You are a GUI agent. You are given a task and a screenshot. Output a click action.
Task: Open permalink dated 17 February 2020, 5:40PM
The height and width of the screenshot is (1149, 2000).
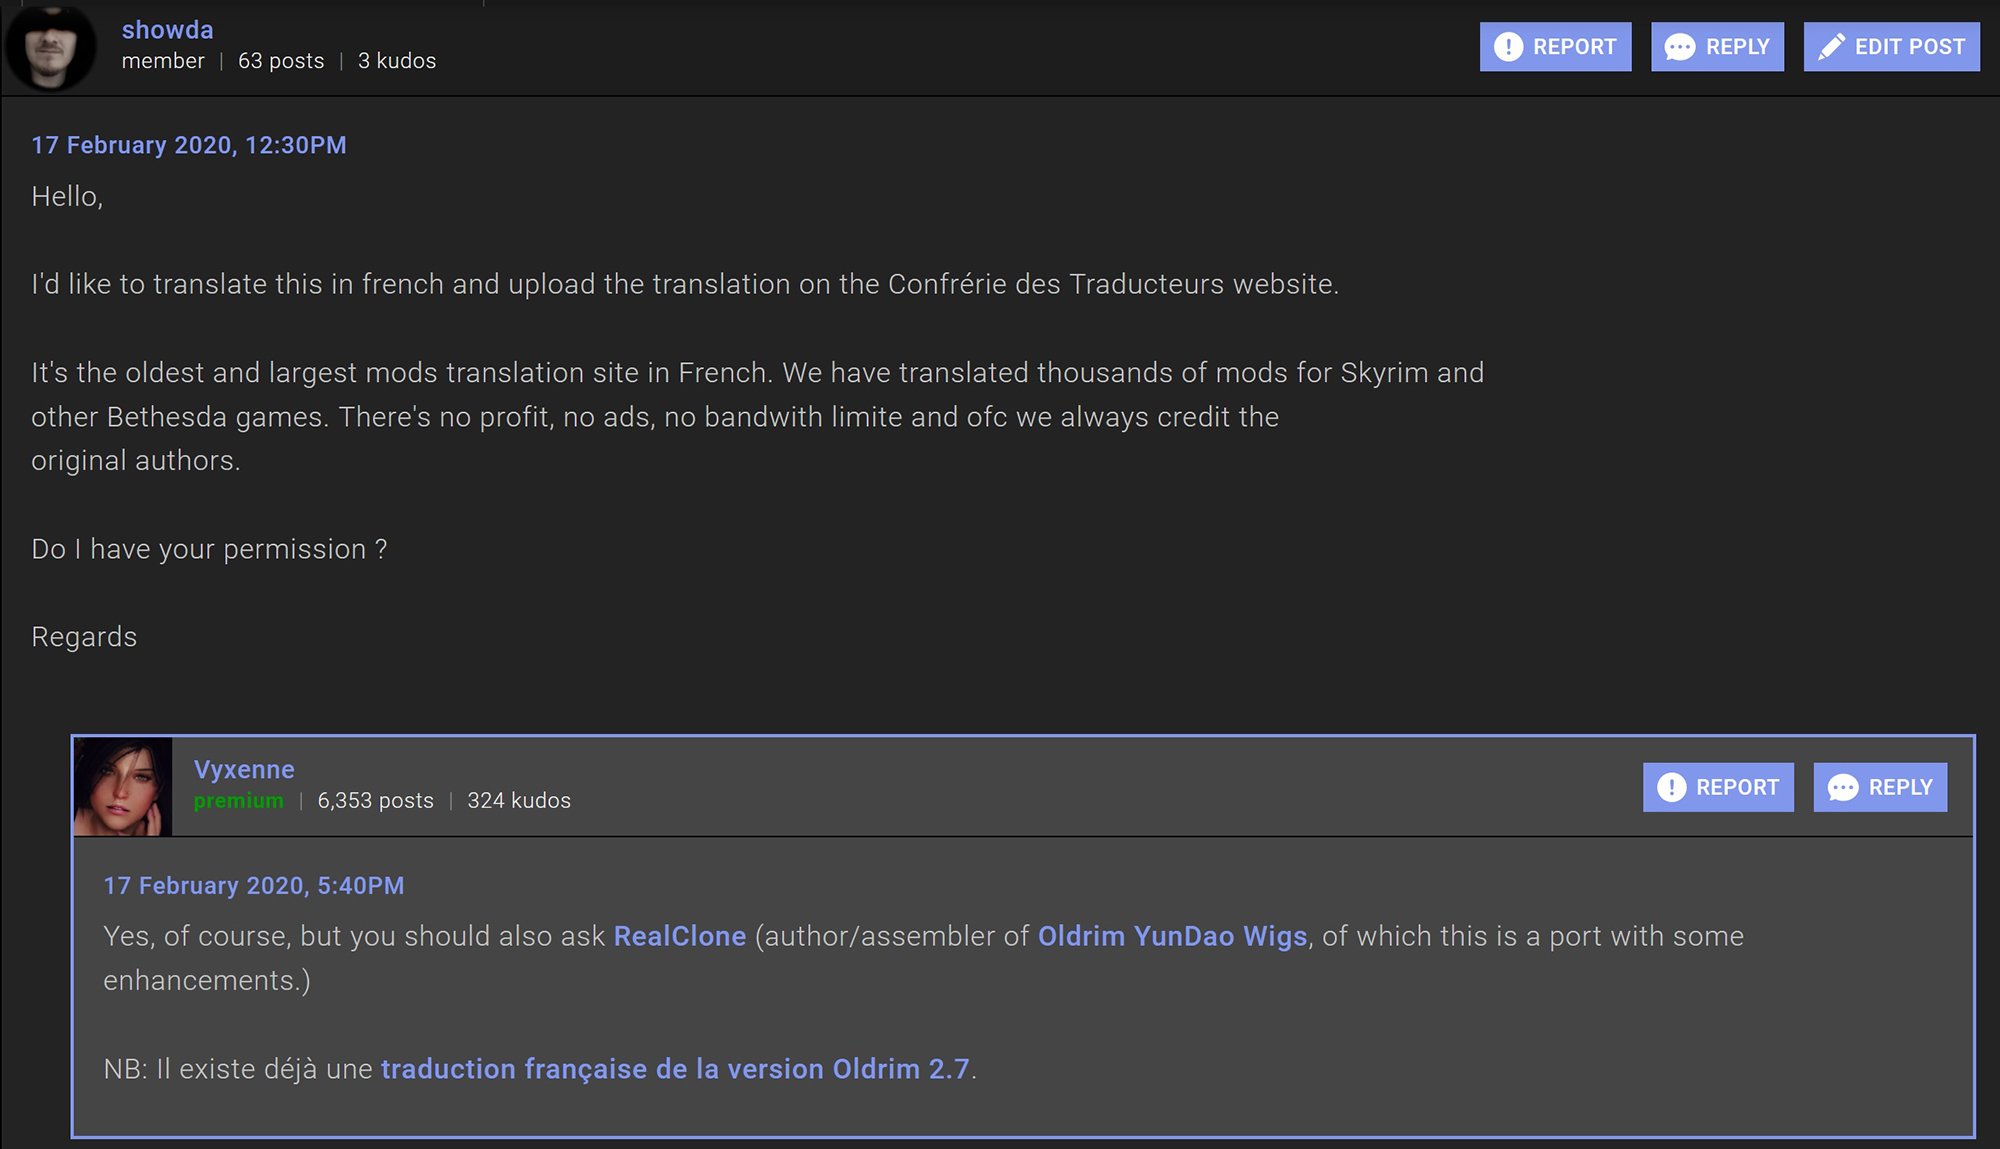click(254, 886)
